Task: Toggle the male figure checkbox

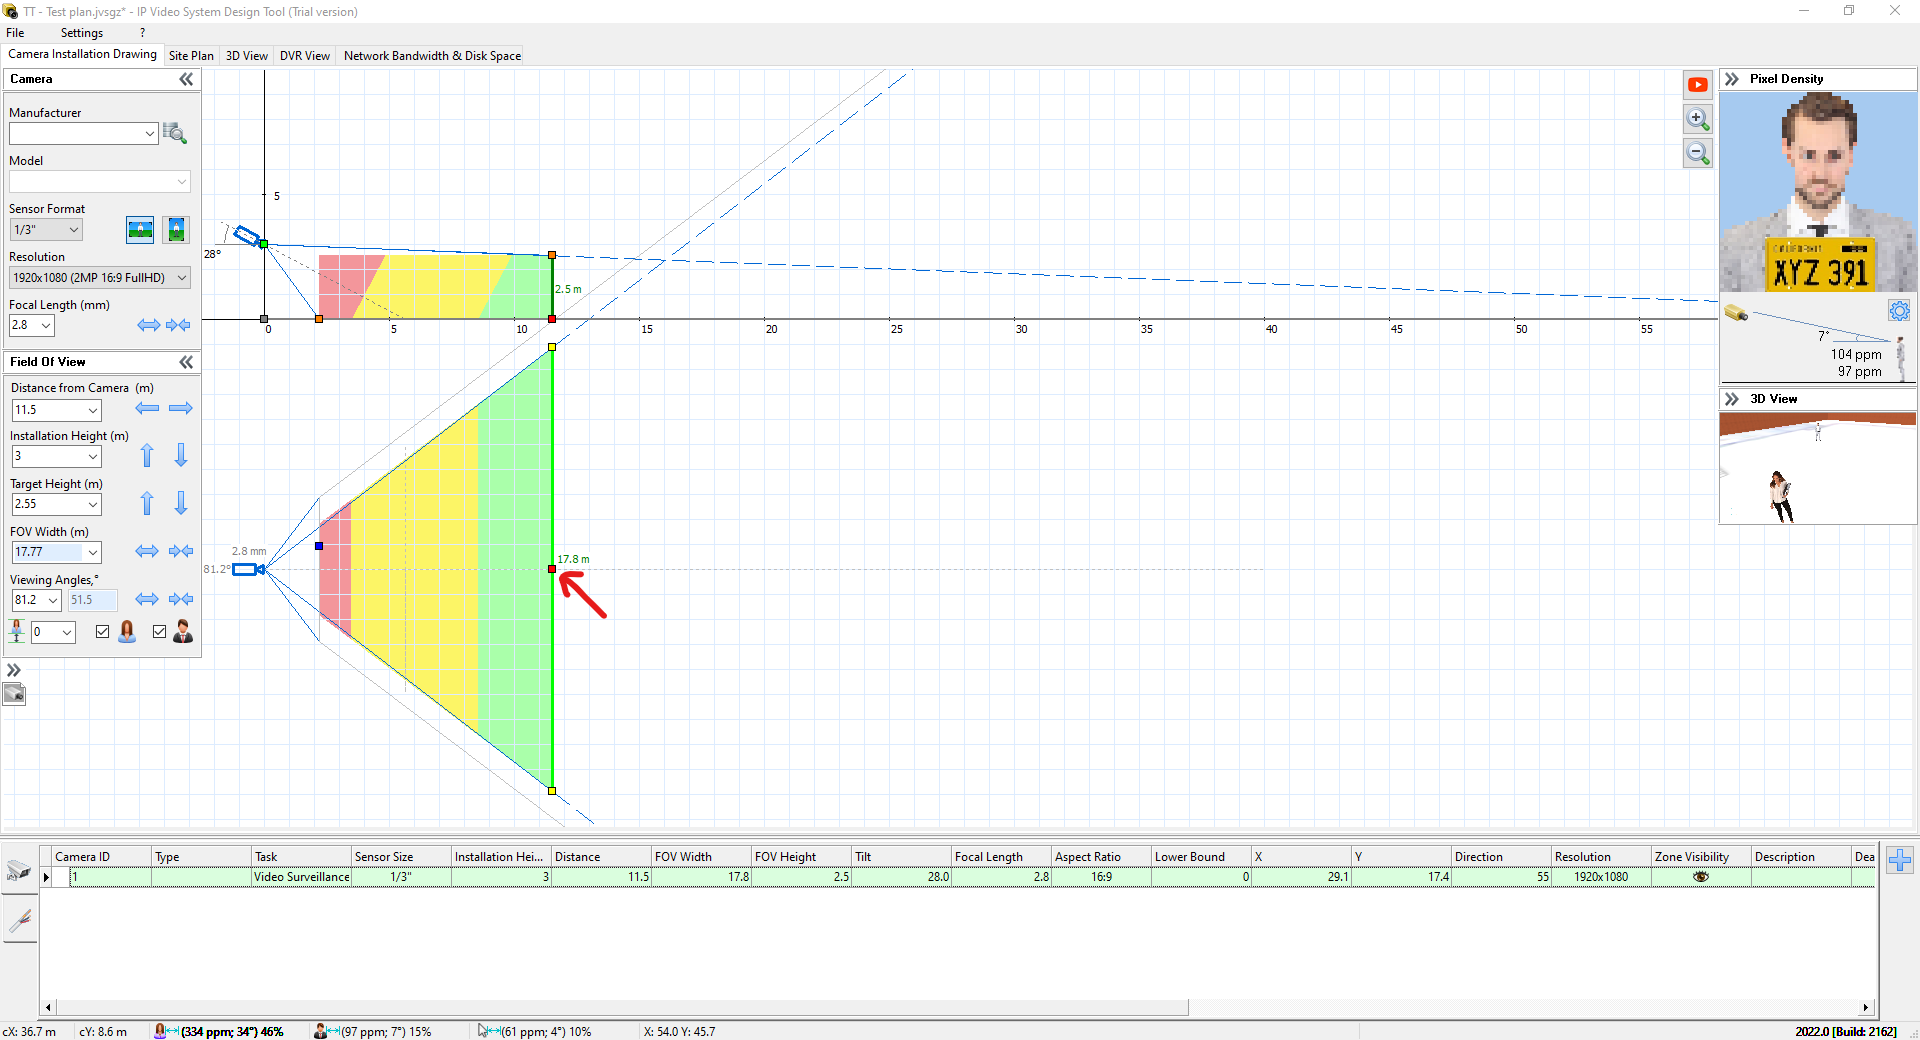Action: (159, 631)
